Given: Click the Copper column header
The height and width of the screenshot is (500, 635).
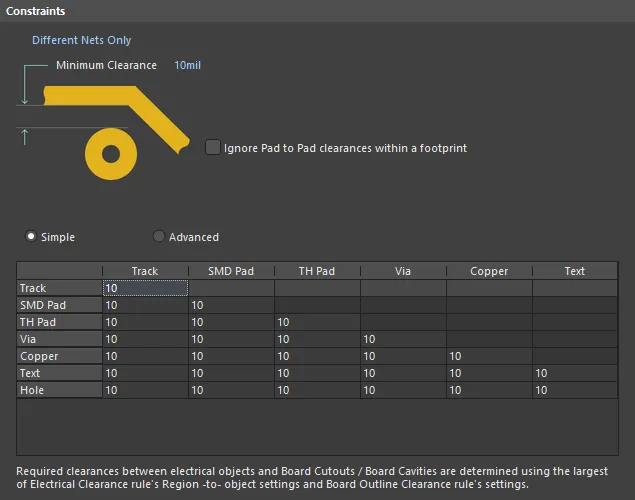Looking at the screenshot, I should (x=489, y=271).
